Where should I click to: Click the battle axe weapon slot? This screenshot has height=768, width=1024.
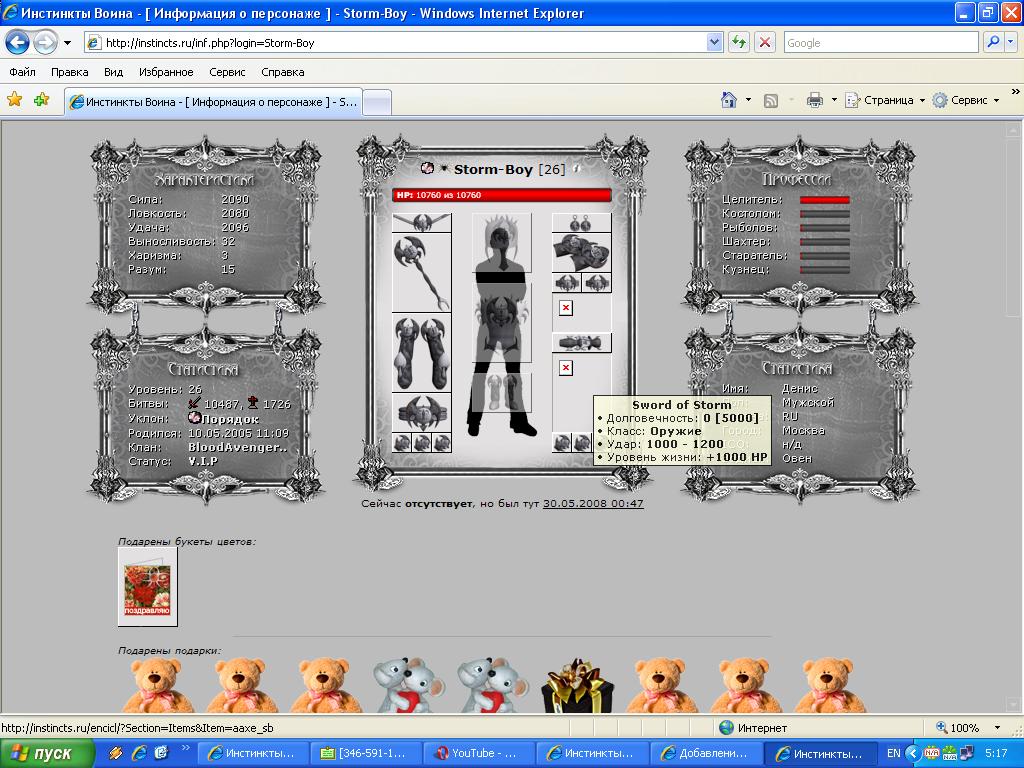coord(421,273)
